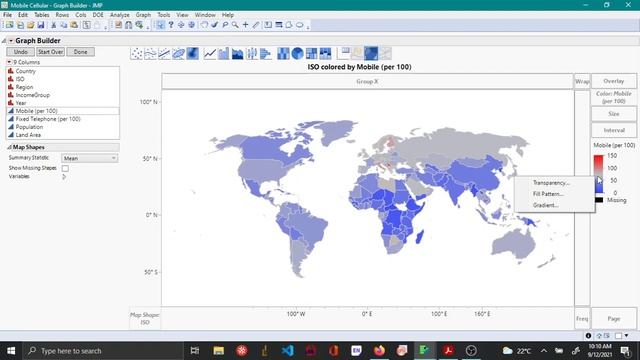Expand the Variables disclosure arrow
The width and height of the screenshot is (640, 360).
[64, 177]
